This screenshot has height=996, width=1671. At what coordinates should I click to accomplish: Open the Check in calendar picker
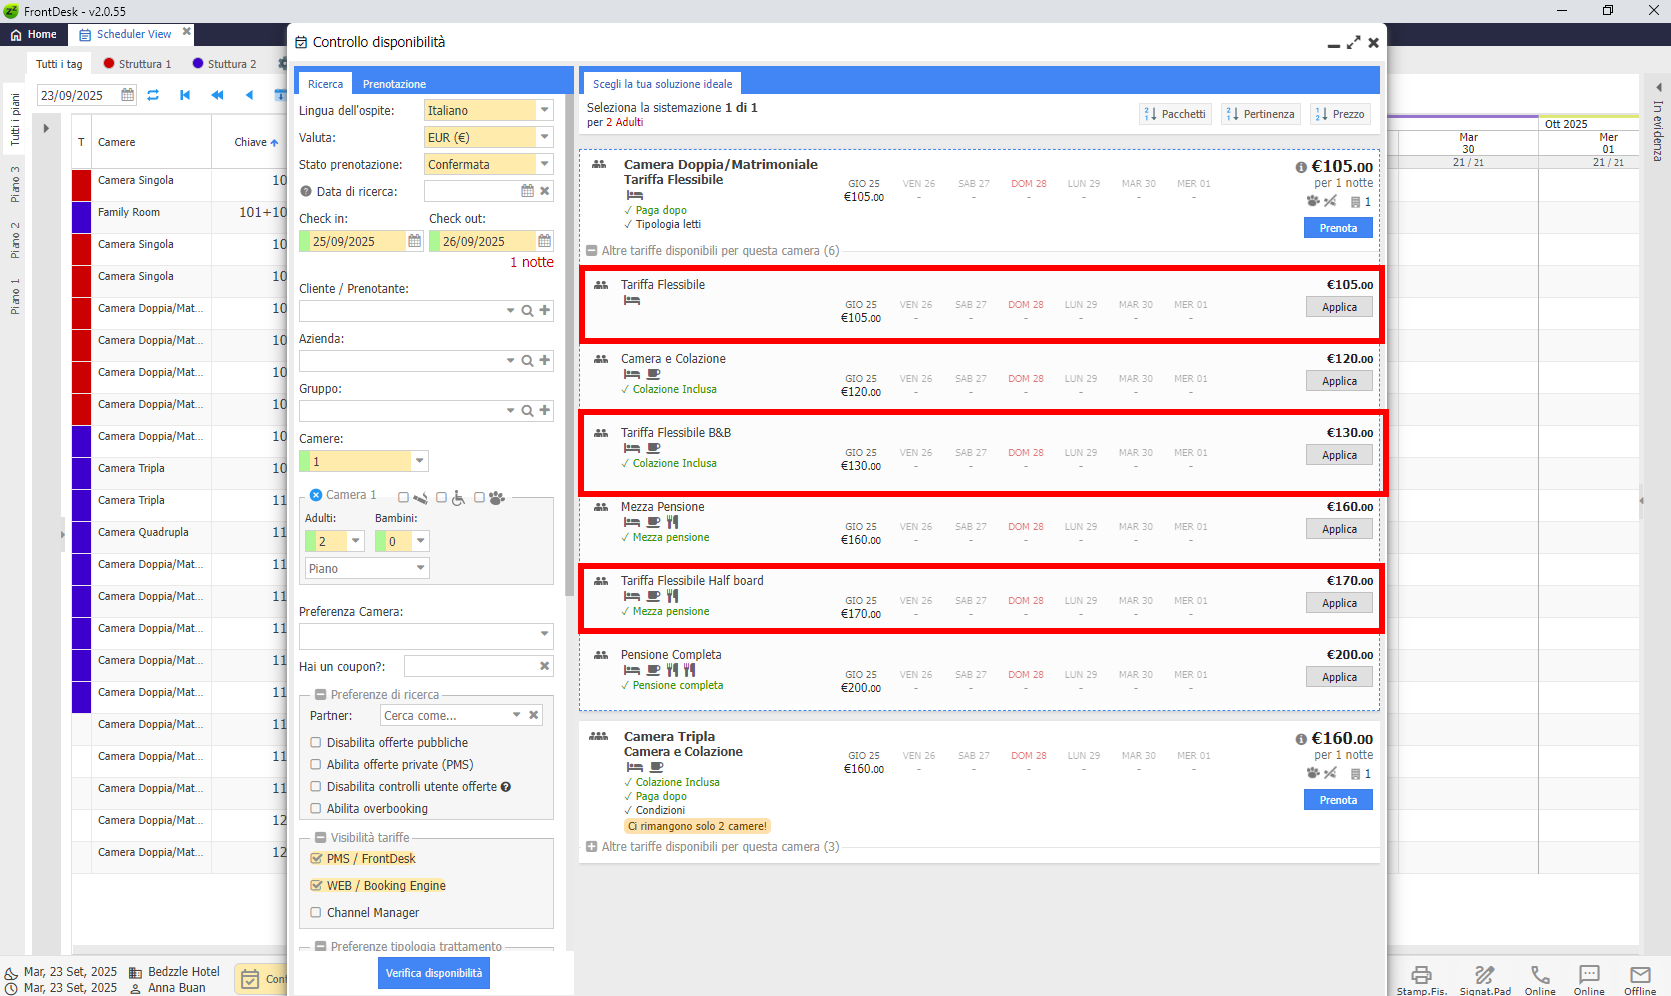pyautogui.click(x=414, y=241)
